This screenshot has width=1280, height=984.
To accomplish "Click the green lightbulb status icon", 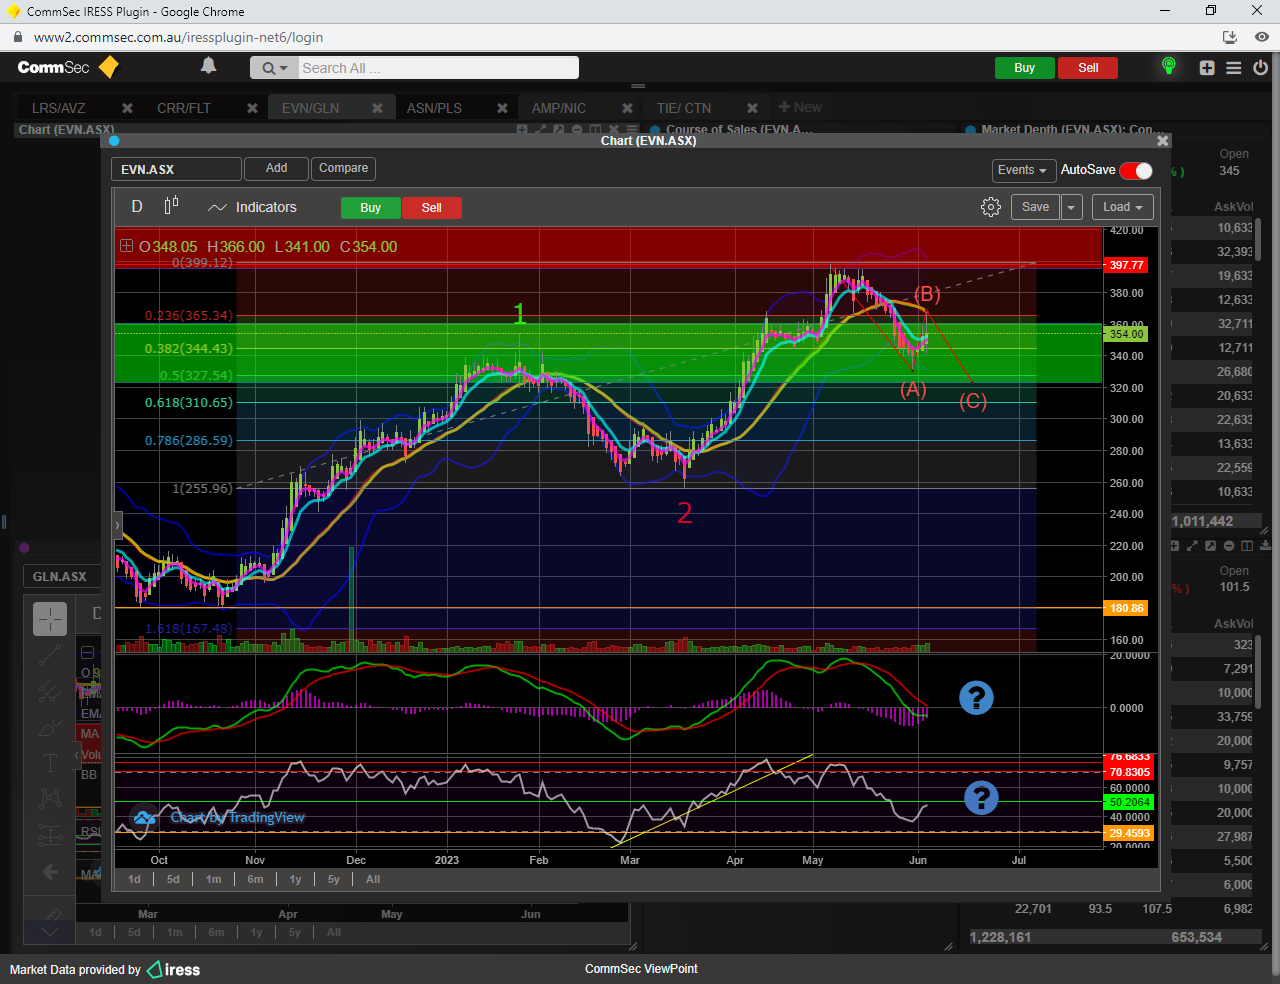I will pos(1168,67).
